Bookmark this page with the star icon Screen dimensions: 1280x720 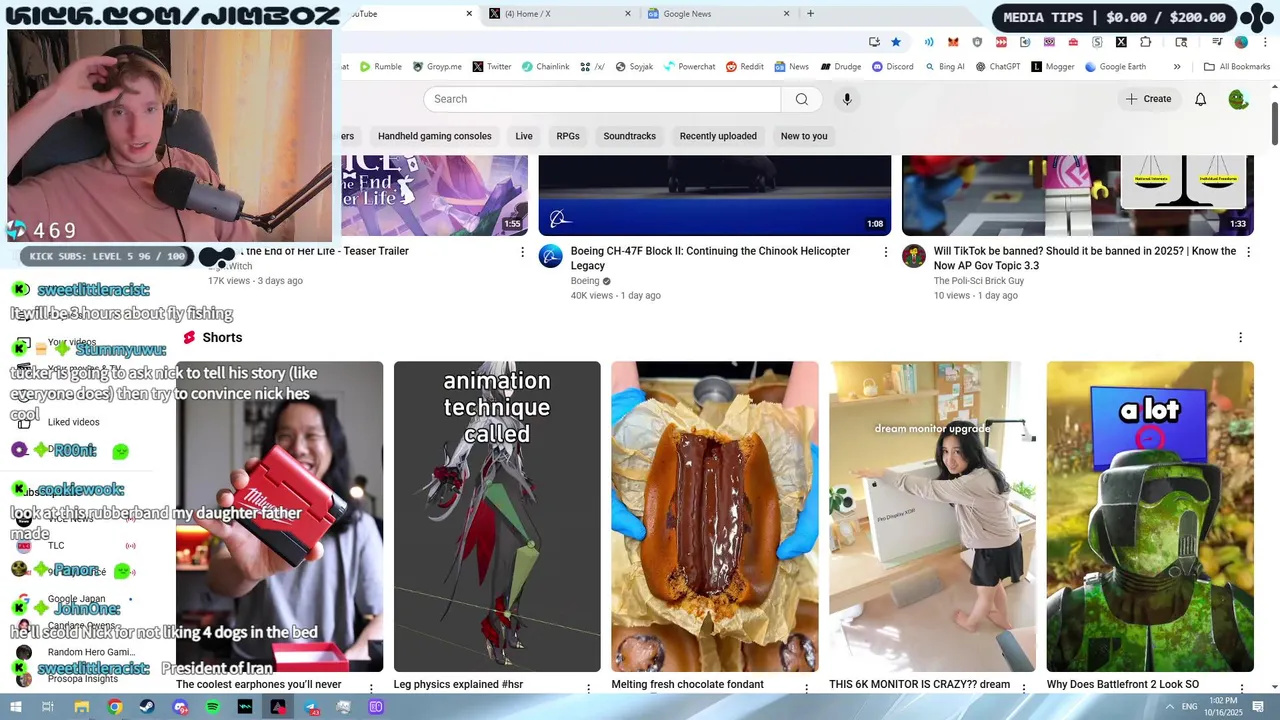896,42
